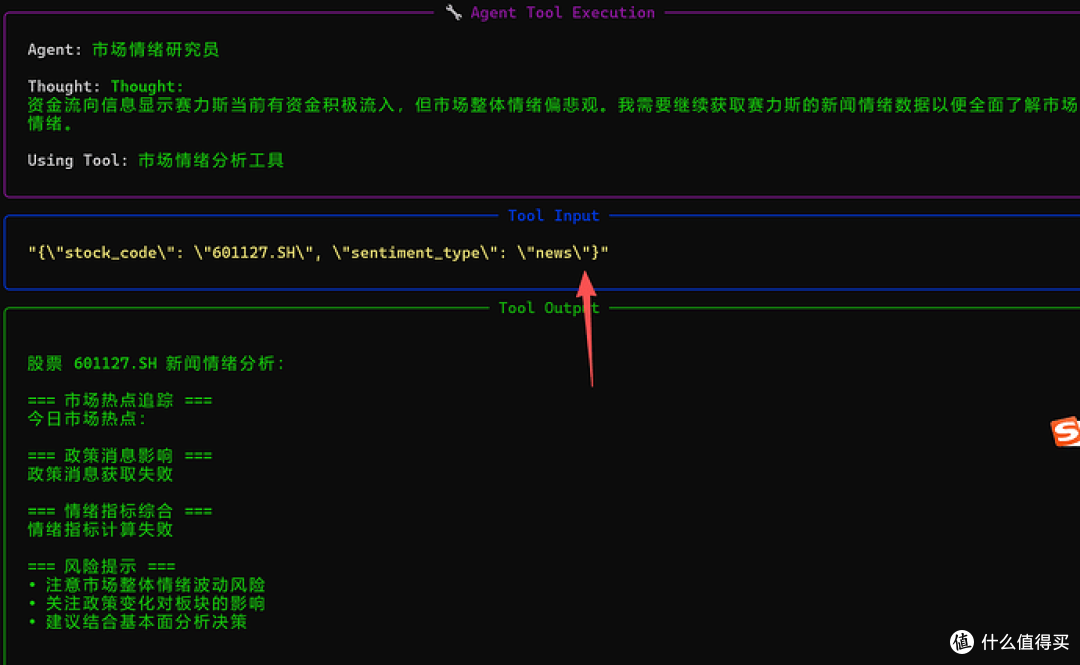Click the heading '=== 风险提示 ==='
This screenshot has height=665, width=1080.
click(101, 566)
